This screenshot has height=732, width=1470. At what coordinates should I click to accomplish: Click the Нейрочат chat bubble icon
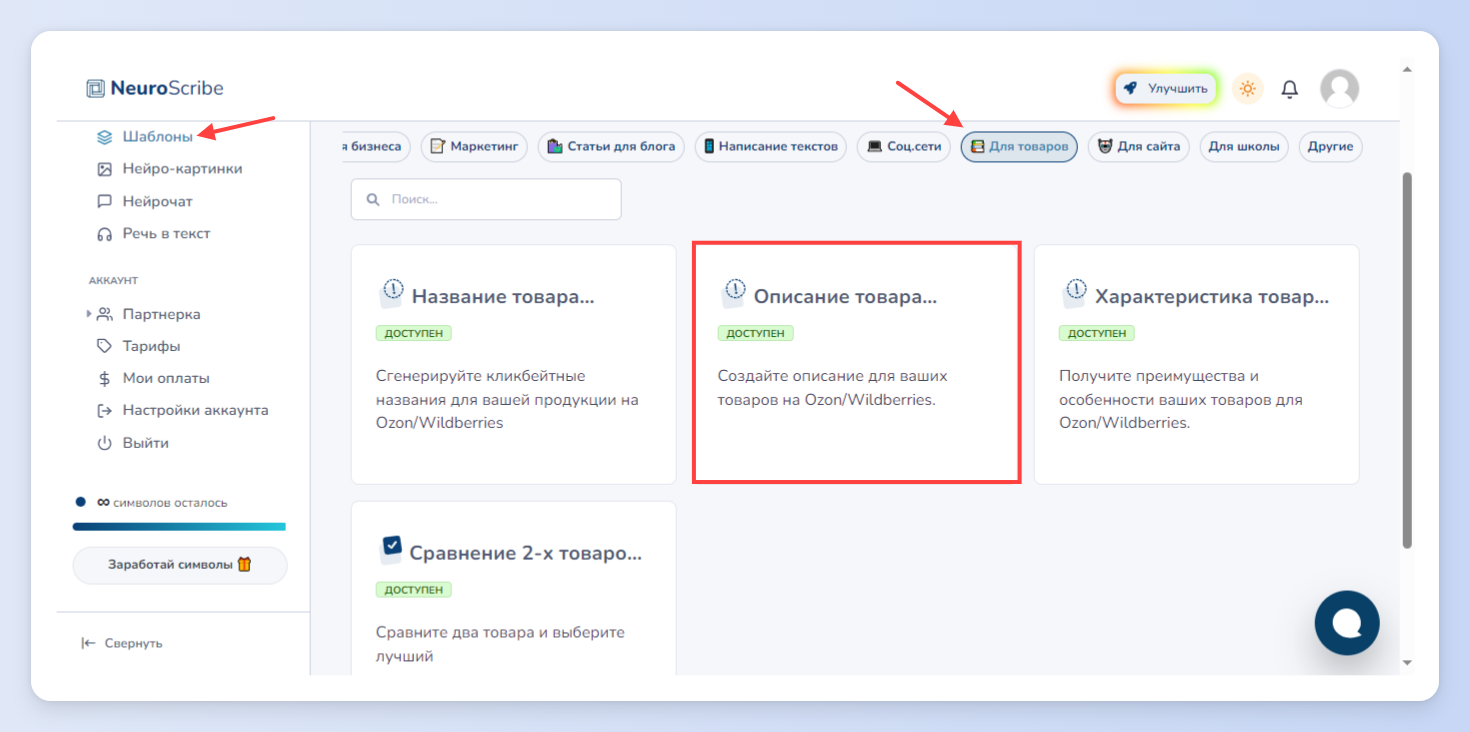click(104, 201)
